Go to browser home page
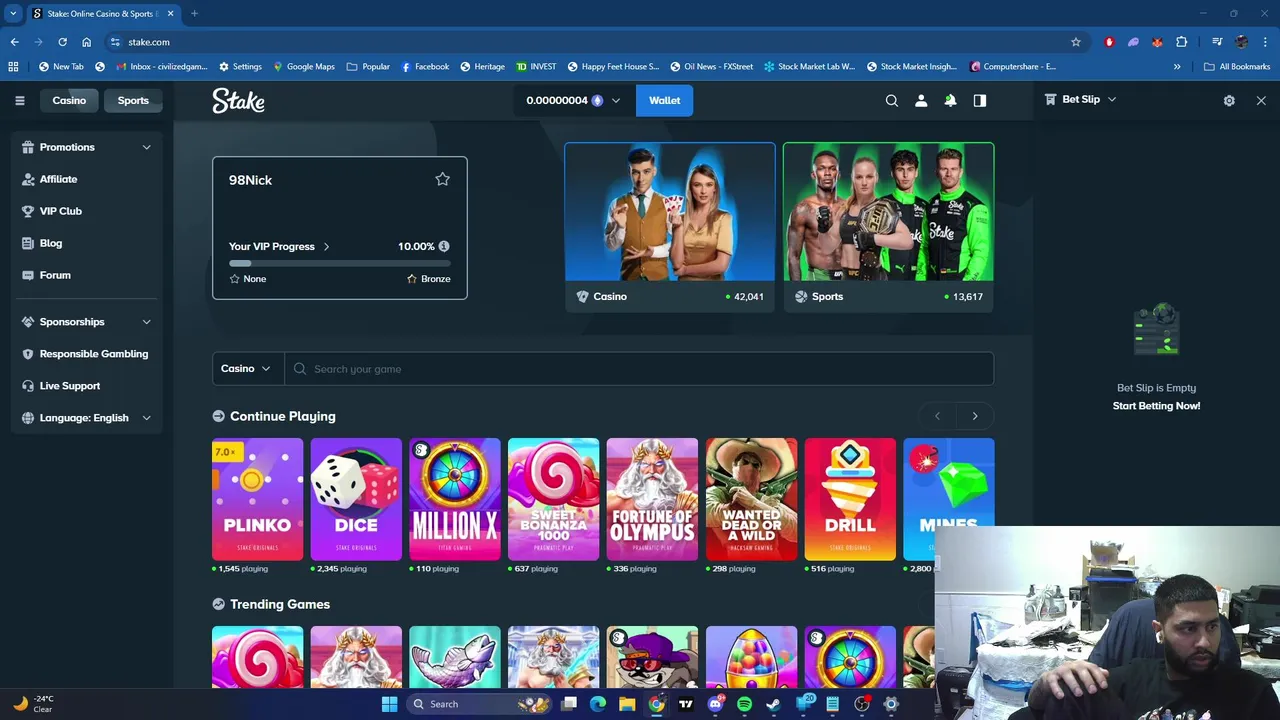The image size is (1280, 720). [86, 42]
